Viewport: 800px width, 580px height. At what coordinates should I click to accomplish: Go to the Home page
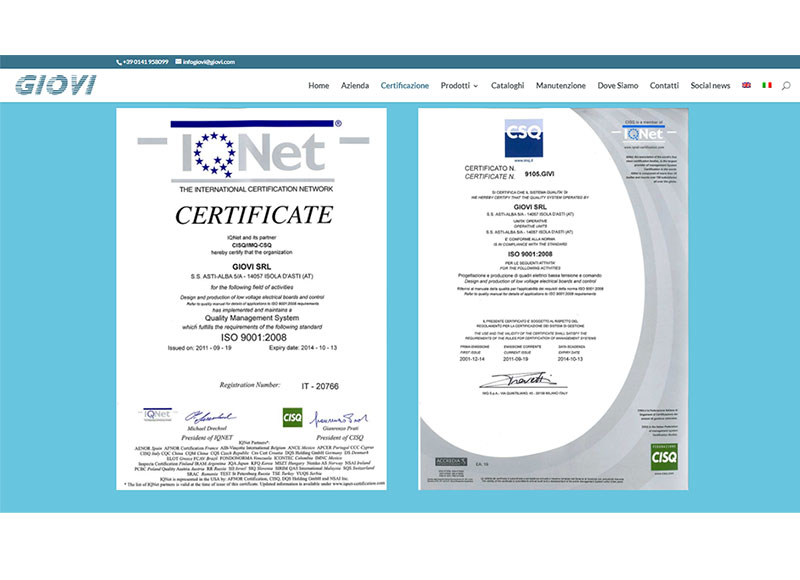318,86
